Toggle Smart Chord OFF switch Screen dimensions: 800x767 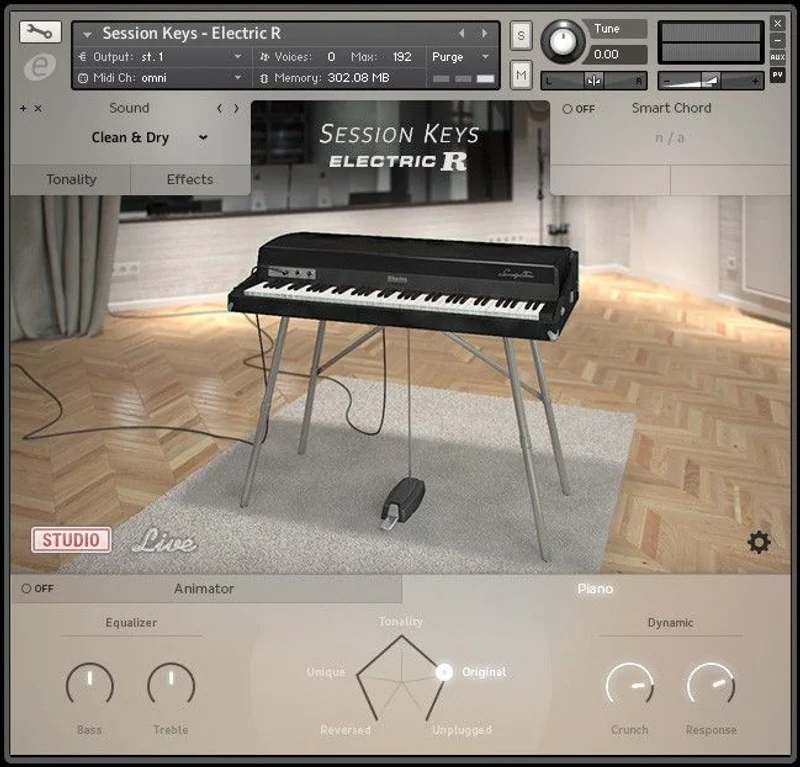(579, 109)
